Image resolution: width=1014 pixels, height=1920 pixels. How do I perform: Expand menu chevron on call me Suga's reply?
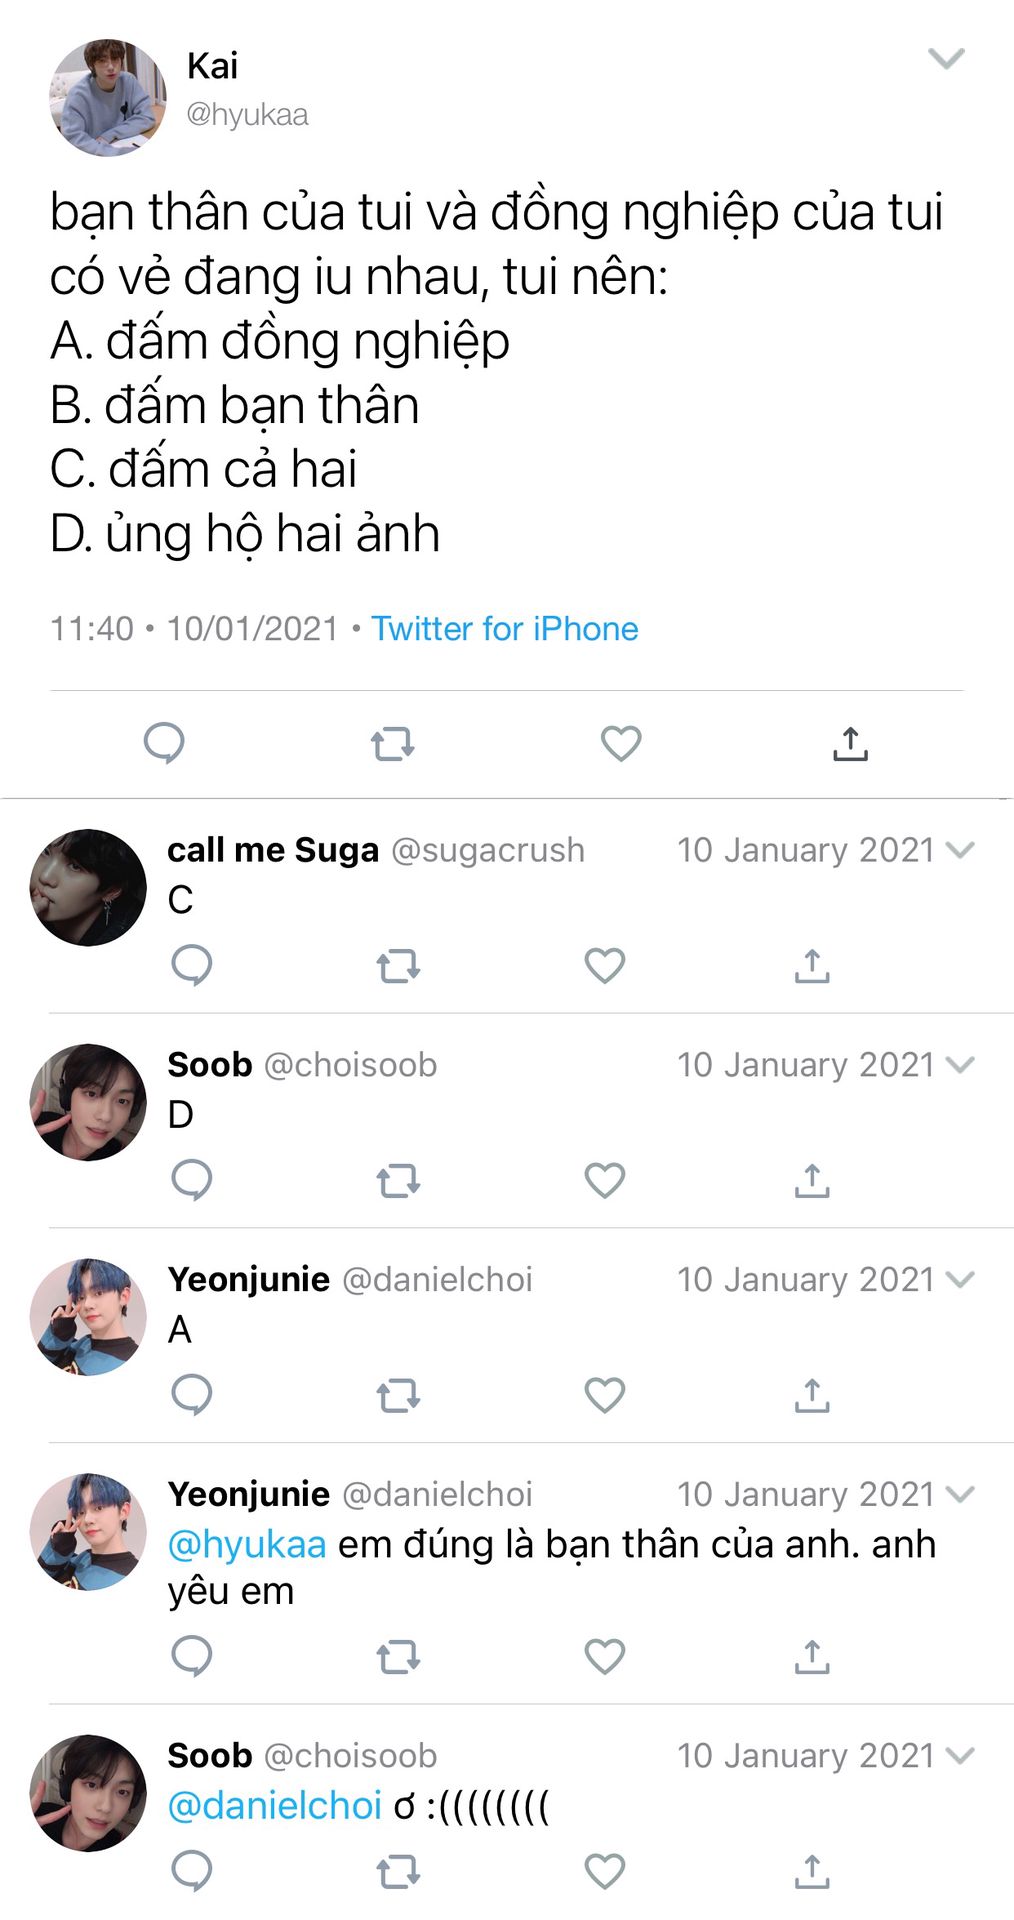(960, 851)
